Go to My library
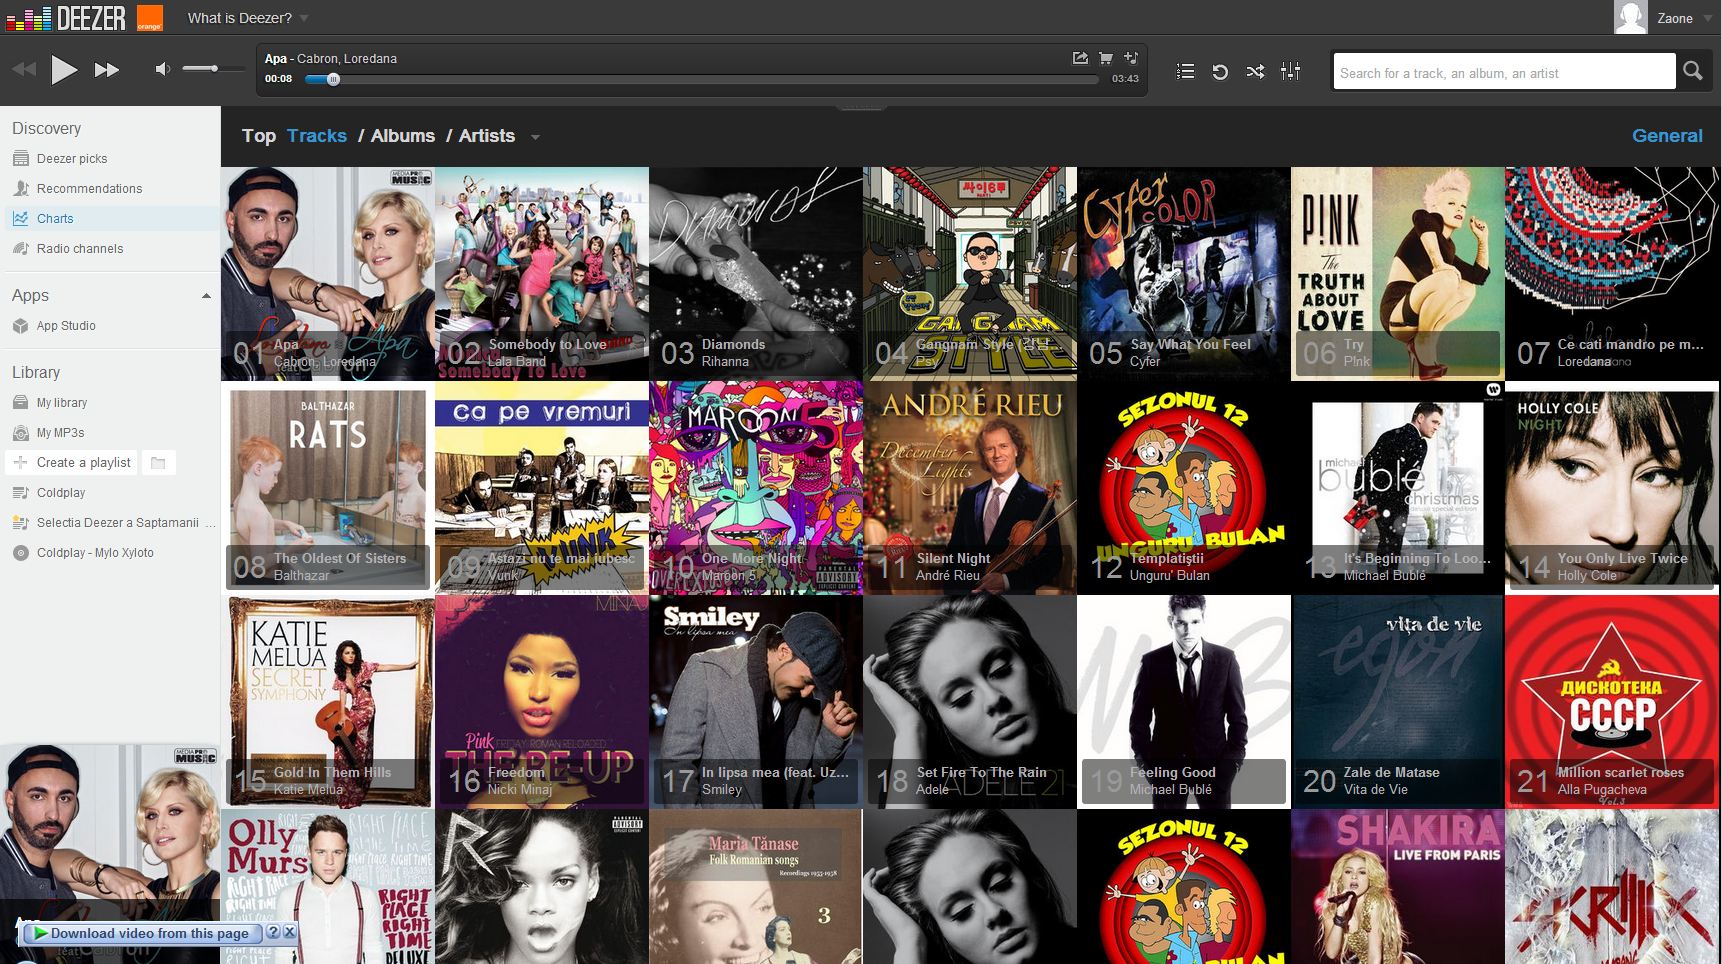Image resolution: width=1722 pixels, height=964 pixels. (x=62, y=402)
